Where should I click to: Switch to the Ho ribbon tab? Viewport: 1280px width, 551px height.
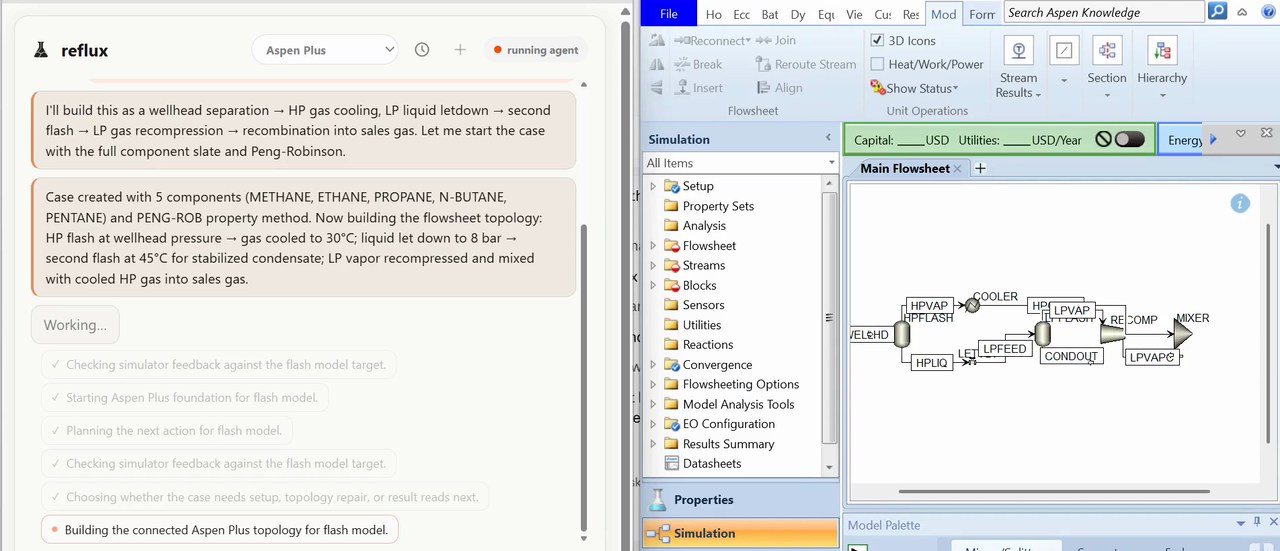713,14
